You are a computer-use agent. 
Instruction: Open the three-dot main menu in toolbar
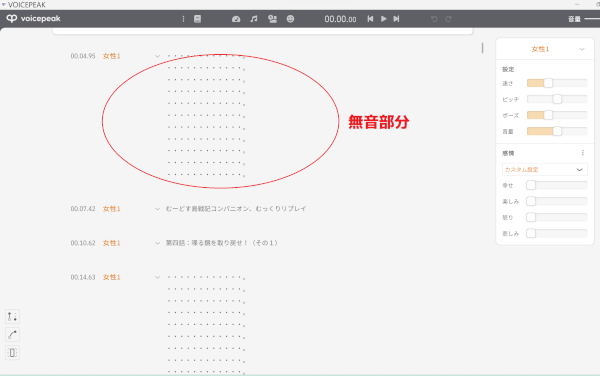click(183, 19)
